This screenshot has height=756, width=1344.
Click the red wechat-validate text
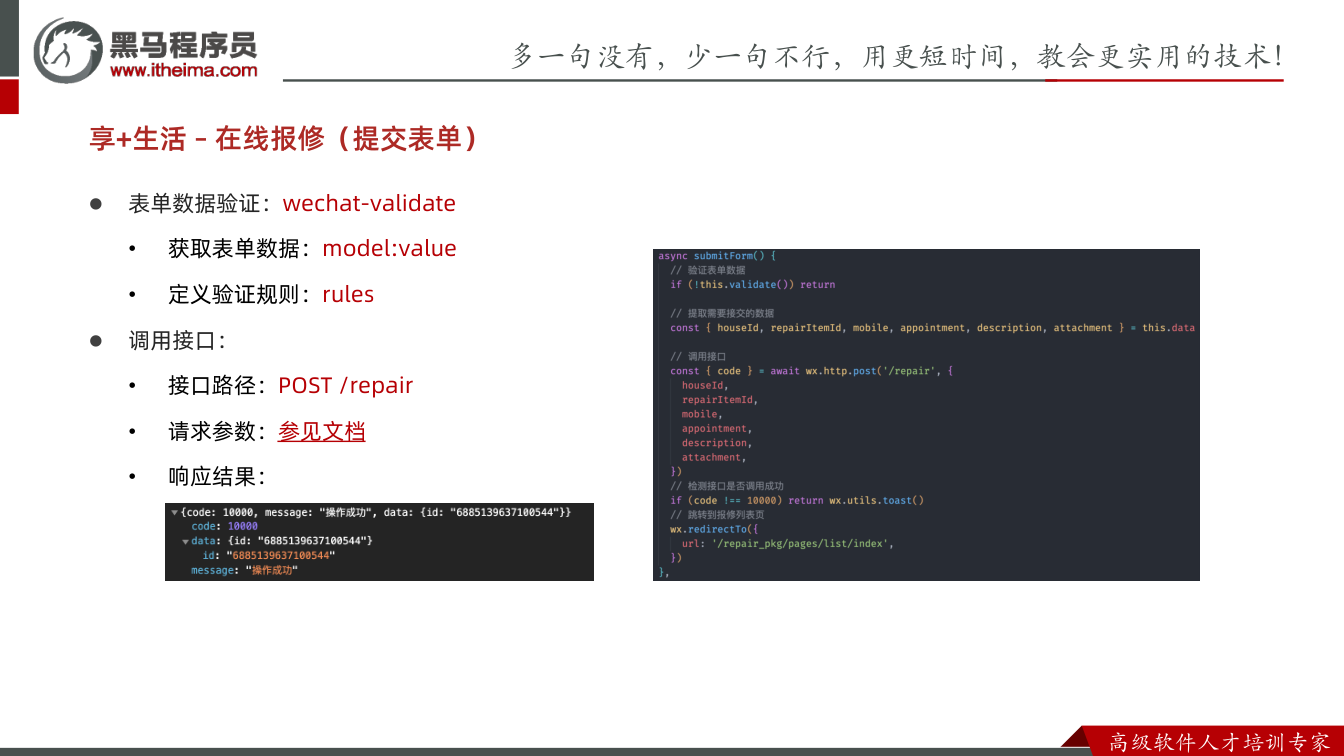[x=369, y=203]
